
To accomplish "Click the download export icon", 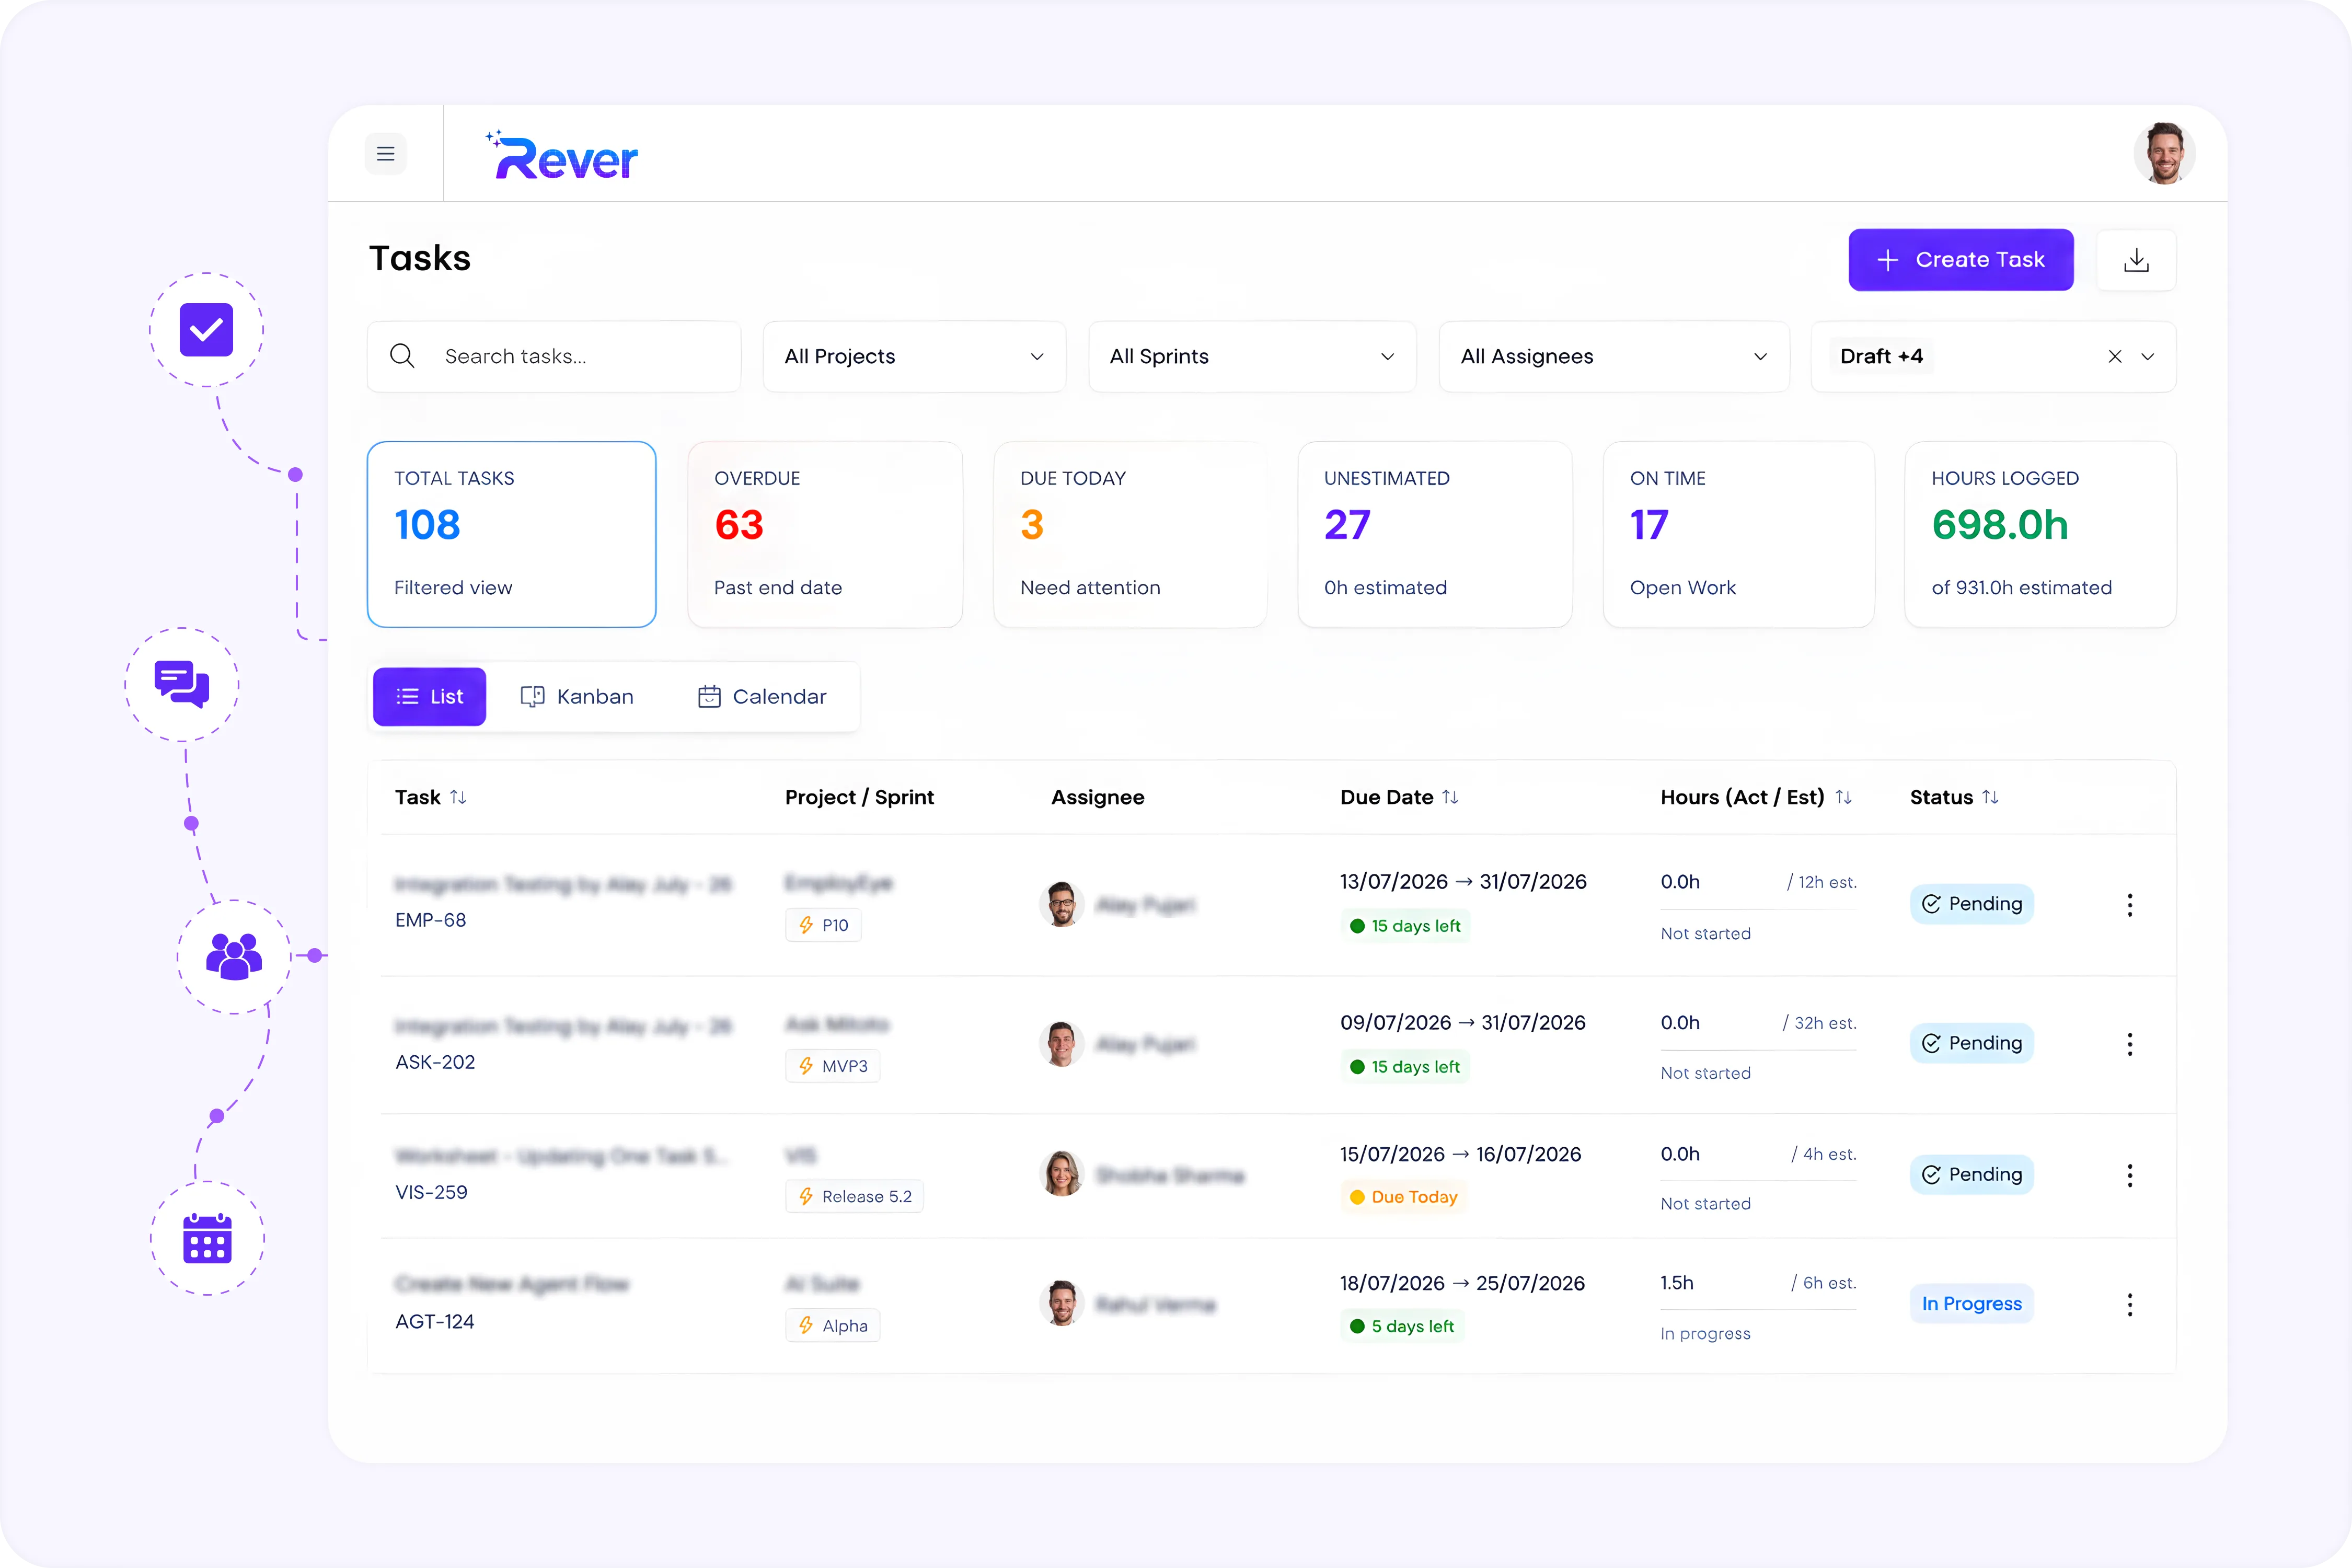I will click(2136, 260).
